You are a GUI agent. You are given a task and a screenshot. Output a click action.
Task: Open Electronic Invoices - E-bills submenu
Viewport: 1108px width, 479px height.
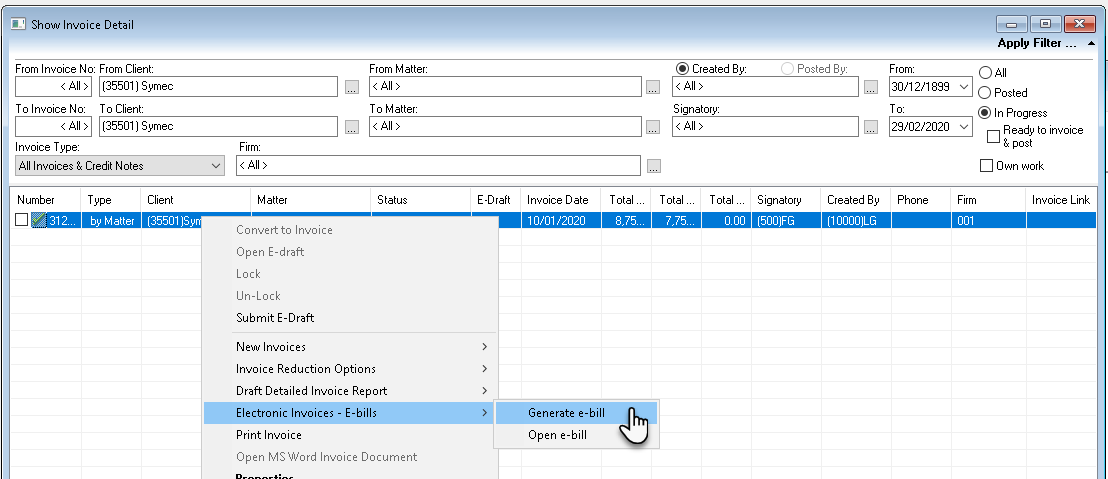(350, 413)
